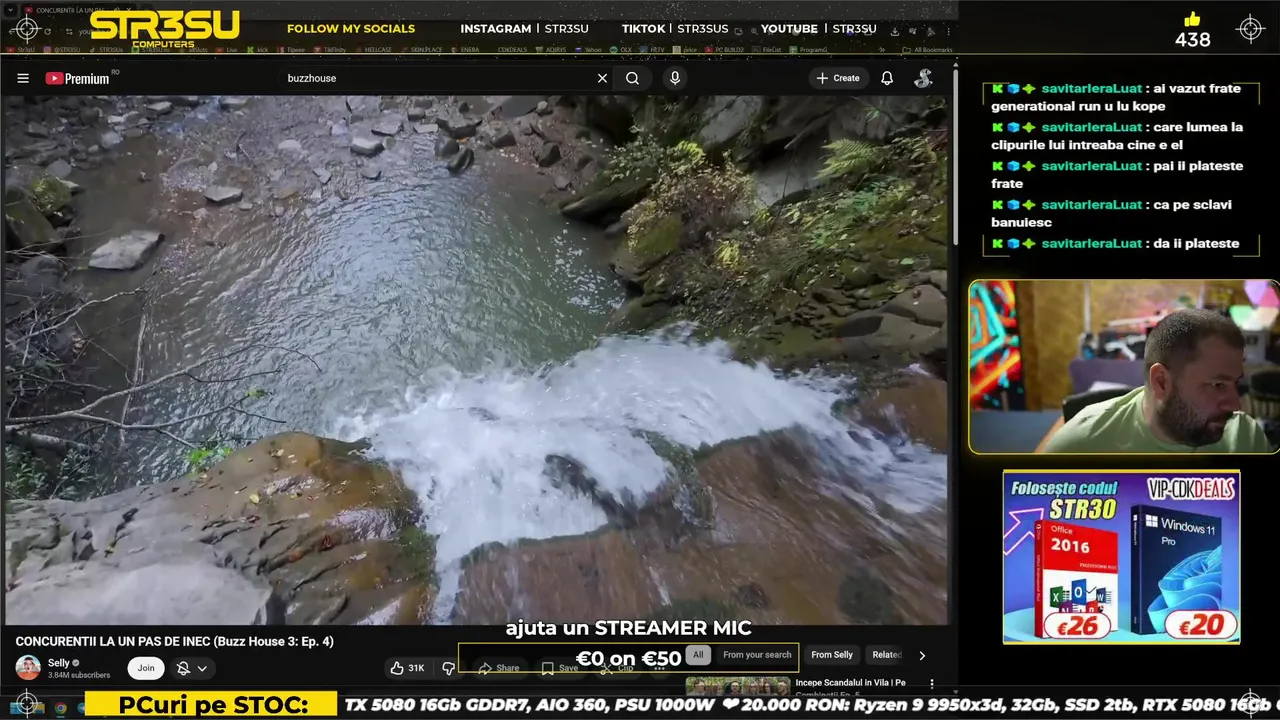Screen dimensions: 1280x720
Task: Click the 3.84M subscribers text
Action: [79, 675]
